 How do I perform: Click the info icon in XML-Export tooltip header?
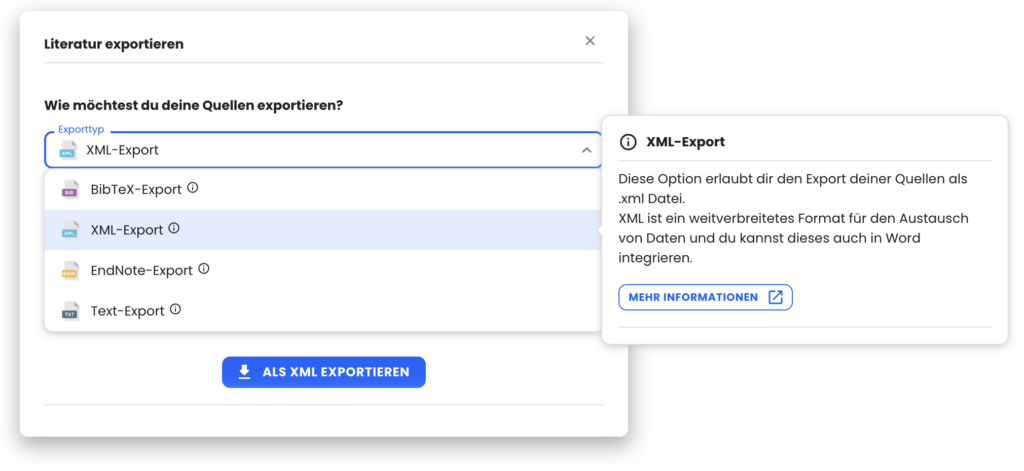(628, 142)
